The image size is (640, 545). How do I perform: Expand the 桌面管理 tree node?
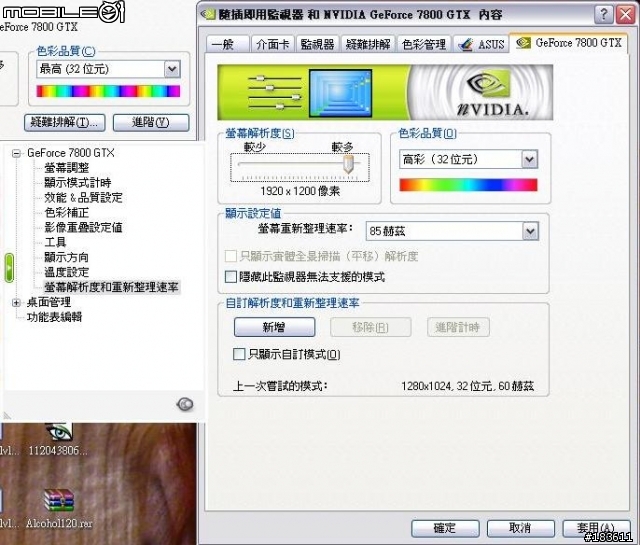tap(16, 303)
